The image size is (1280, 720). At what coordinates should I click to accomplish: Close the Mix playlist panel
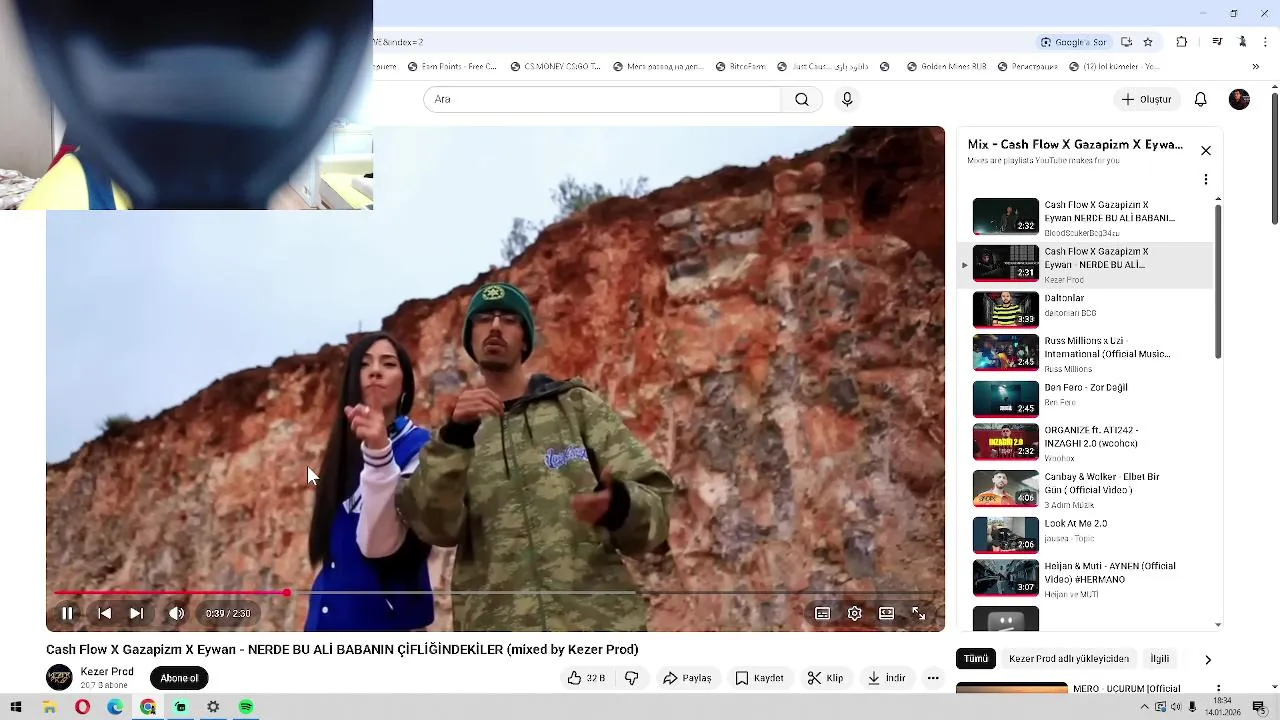1206,150
